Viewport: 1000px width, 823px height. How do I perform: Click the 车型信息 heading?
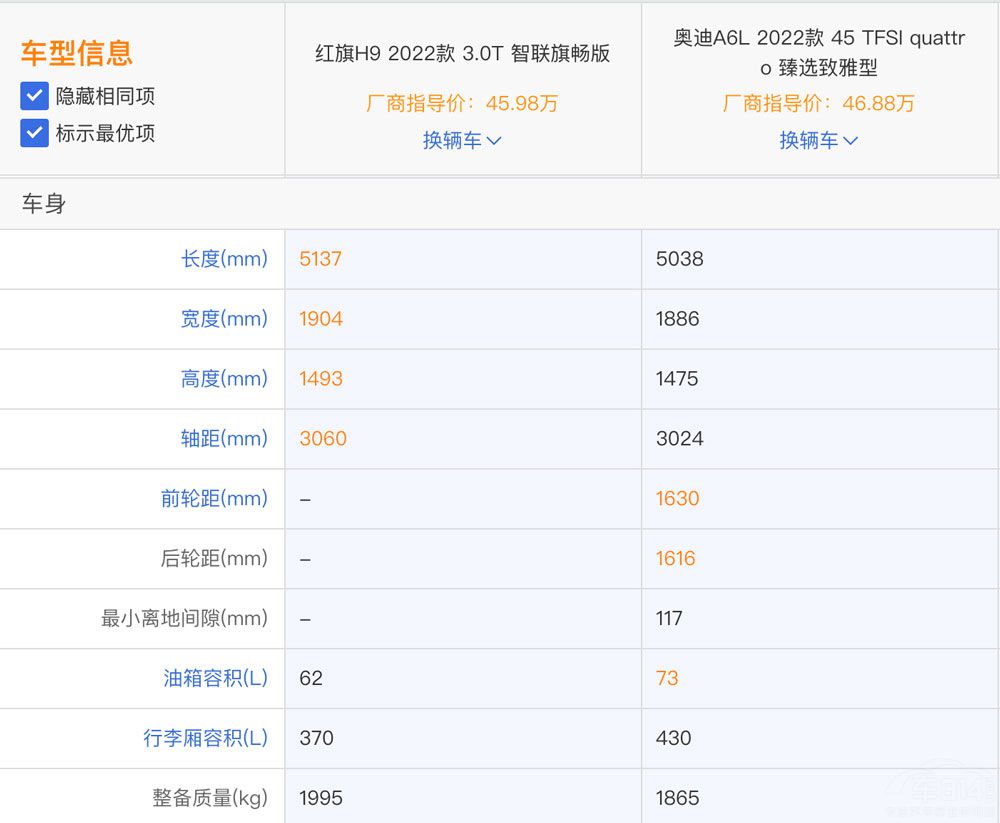(76, 53)
